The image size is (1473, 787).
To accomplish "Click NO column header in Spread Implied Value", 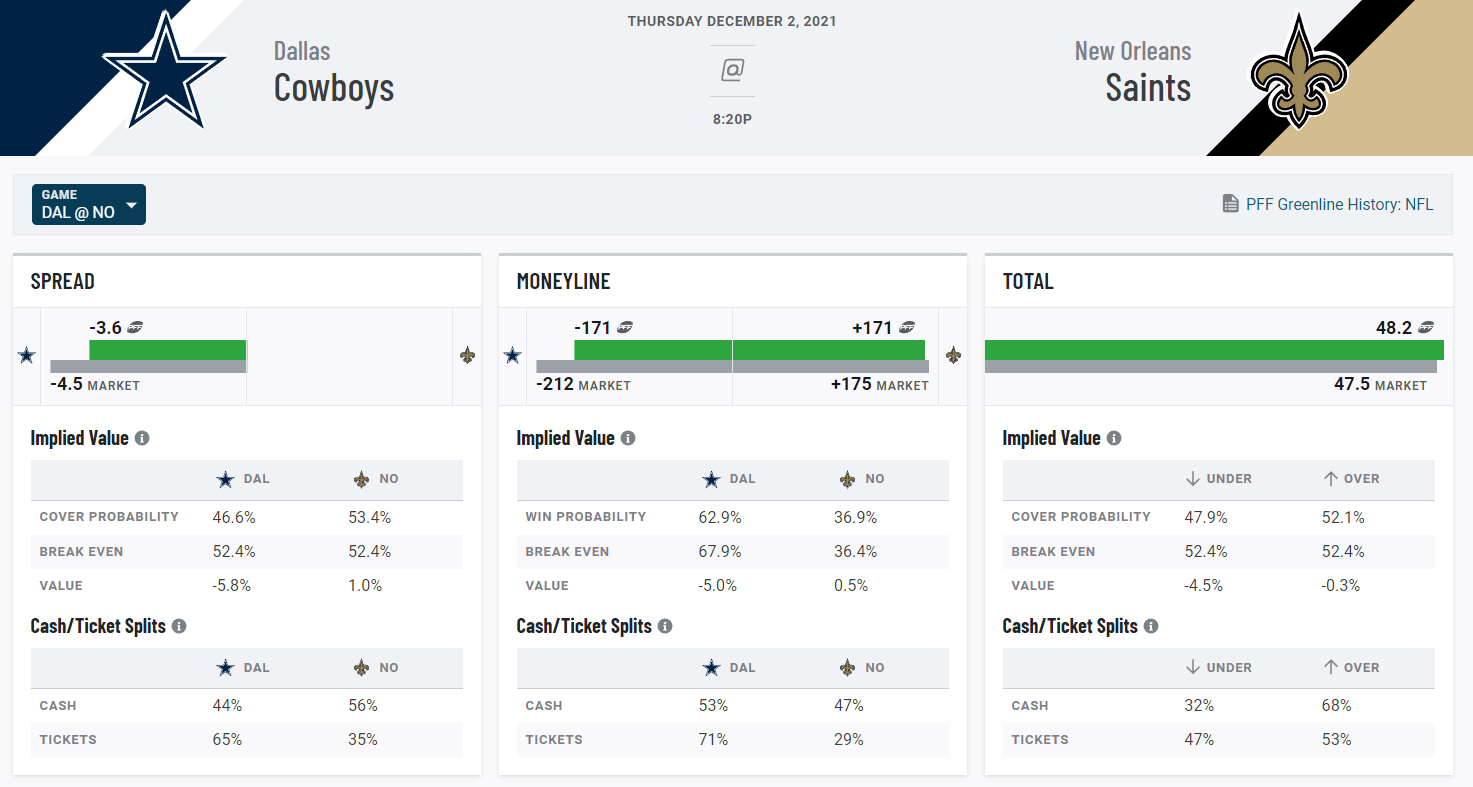I will click(x=376, y=479).
